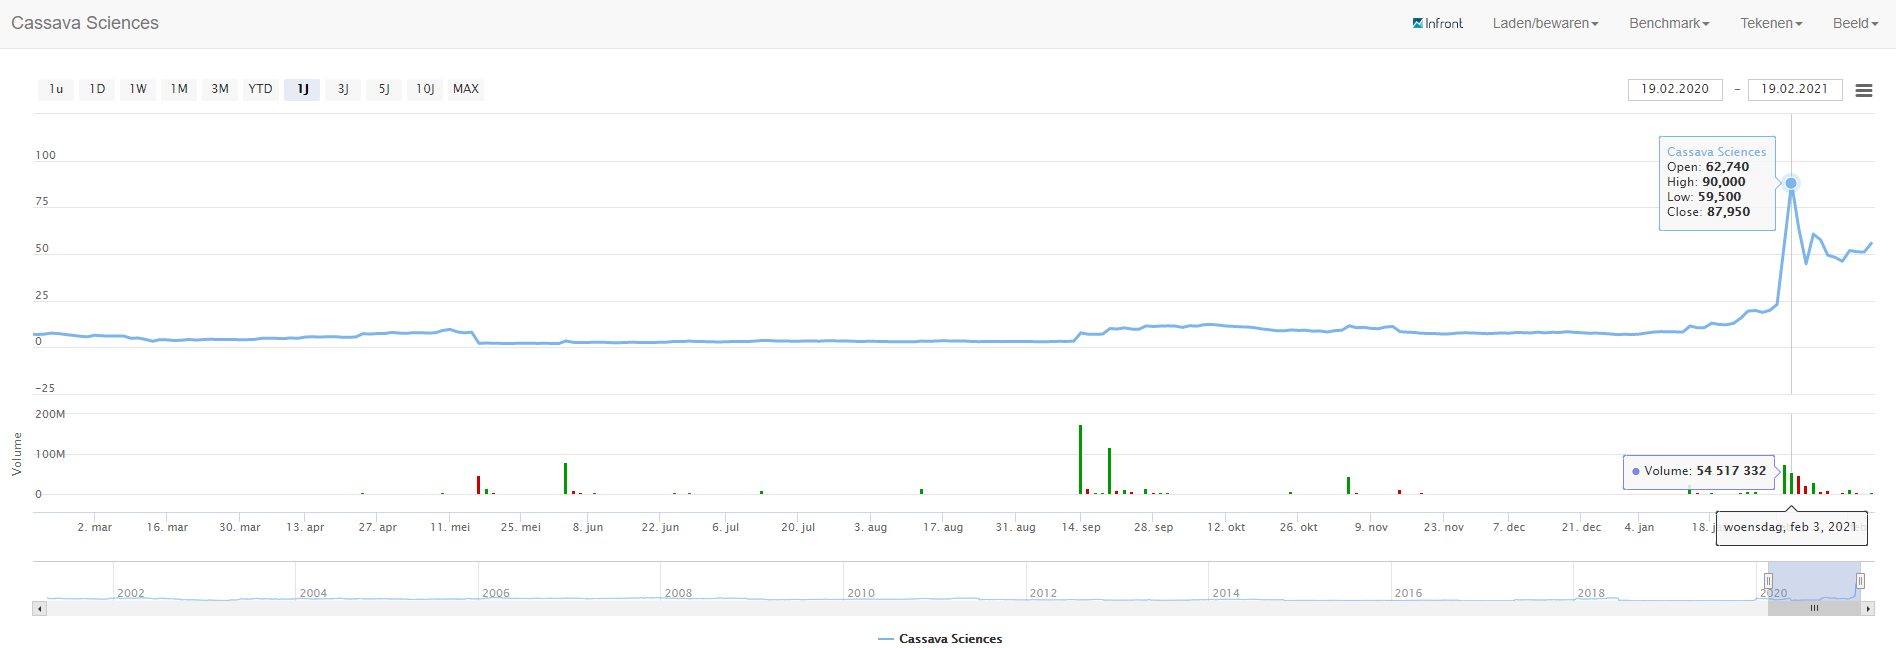Click the '2. mar' axis label
The width and height of the screenshot is (1896, 648).
(x=95, y=527)
